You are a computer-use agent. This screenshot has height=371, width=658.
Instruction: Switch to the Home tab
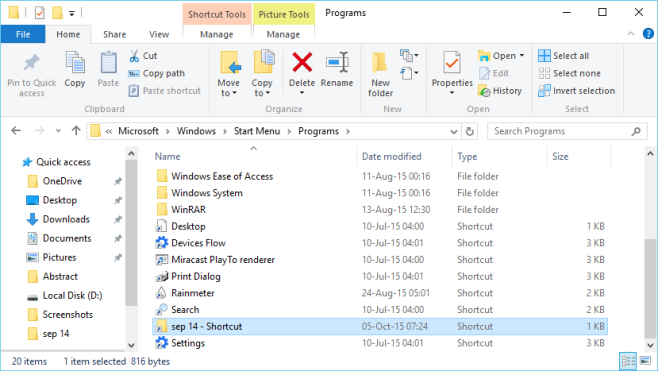pos(68,34)
